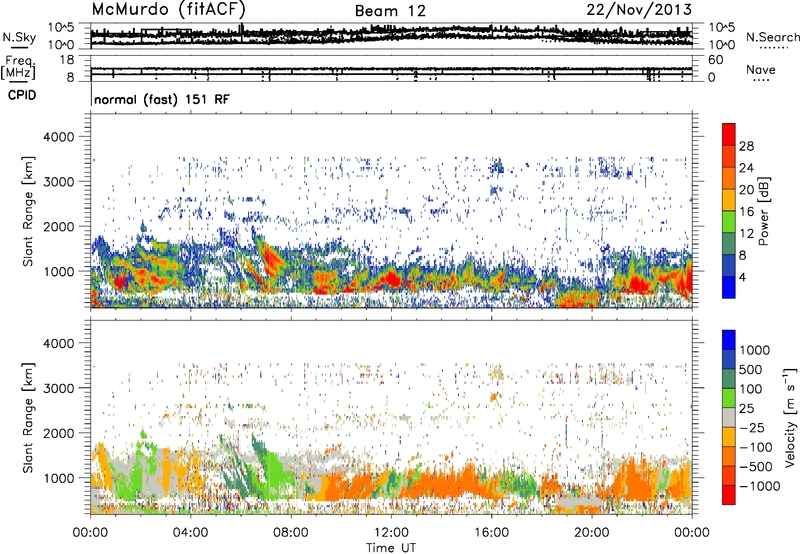The height and width of the screenshot is (554, 800).
Task: Click the '16:00' time axis label
Action: (x=491, y=533)
